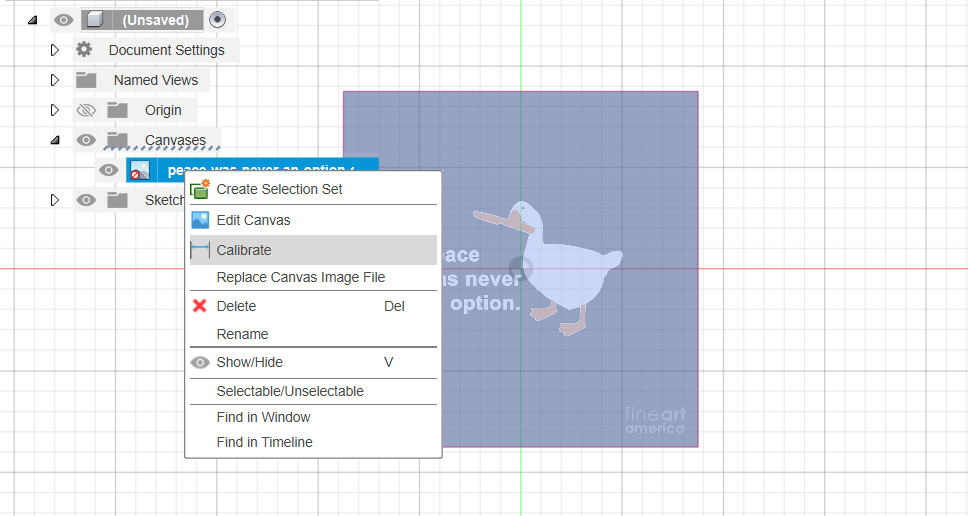This screenshot has width=968, height=516.
Task: Hide the Canvases folder via eye icon
Action: pyautogui.click(x=86, y=140)
